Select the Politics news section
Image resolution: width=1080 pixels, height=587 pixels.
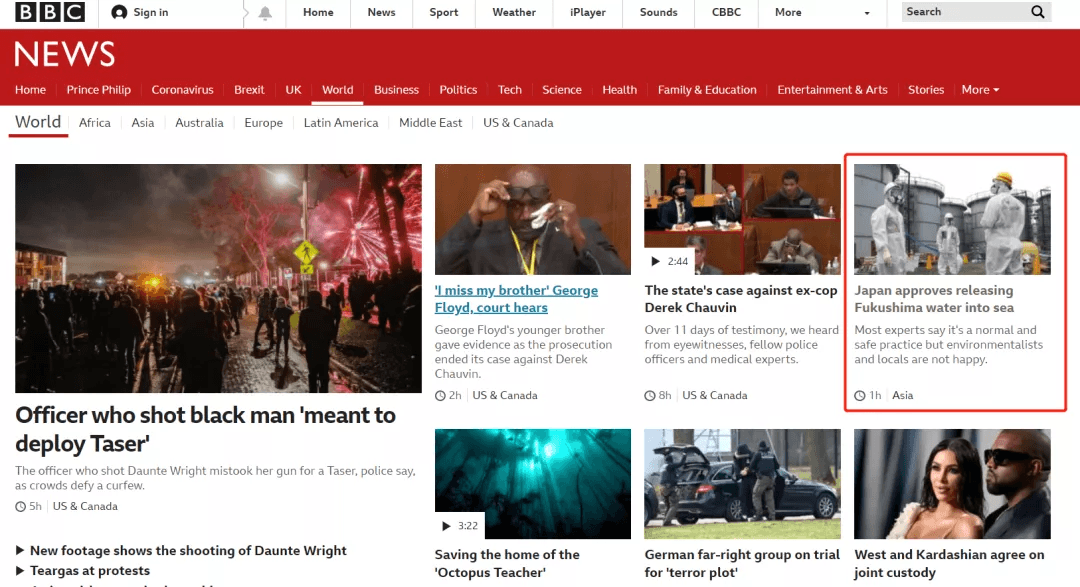tap(458, 90)
